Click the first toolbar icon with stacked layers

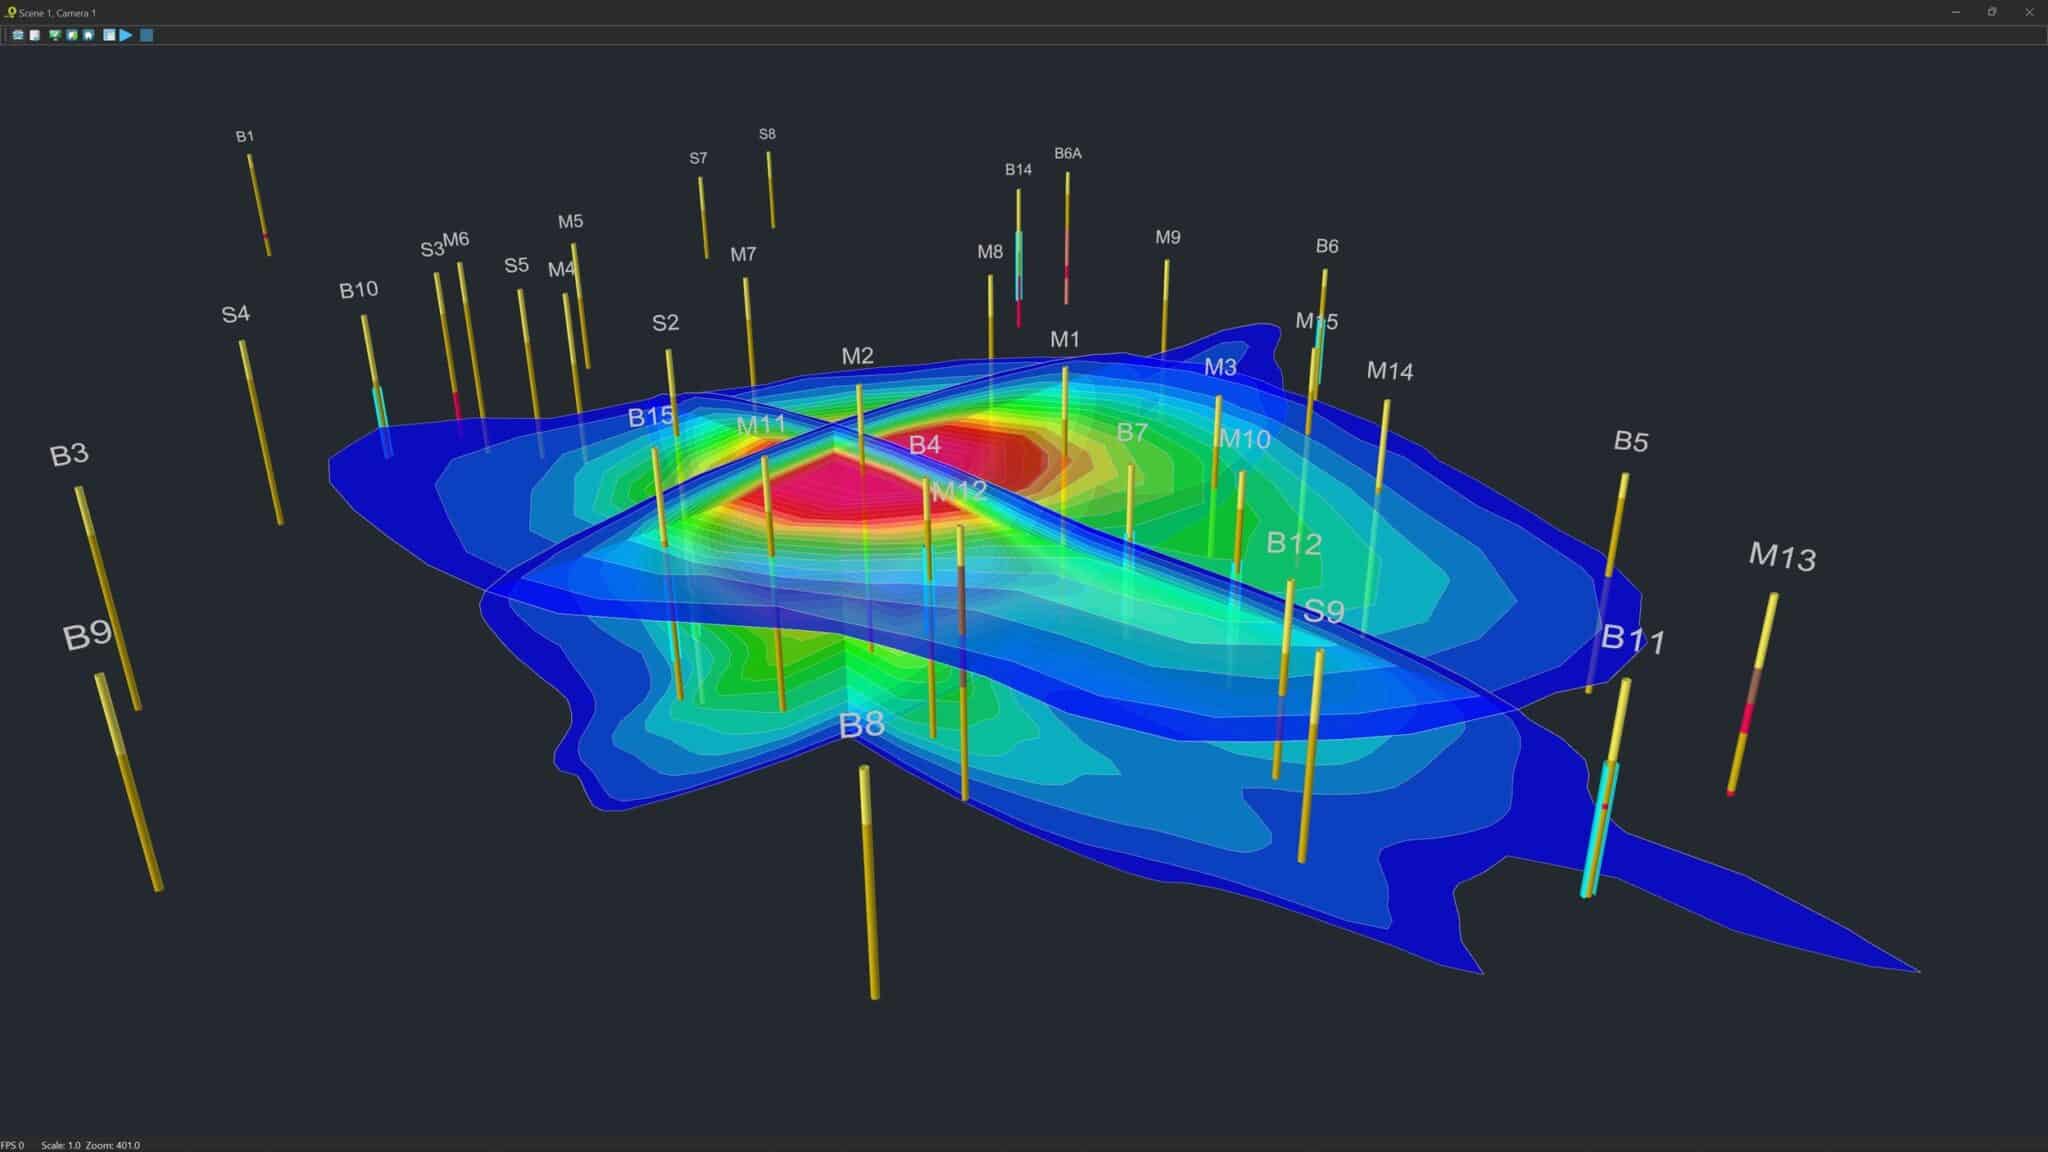click(18, 35)
